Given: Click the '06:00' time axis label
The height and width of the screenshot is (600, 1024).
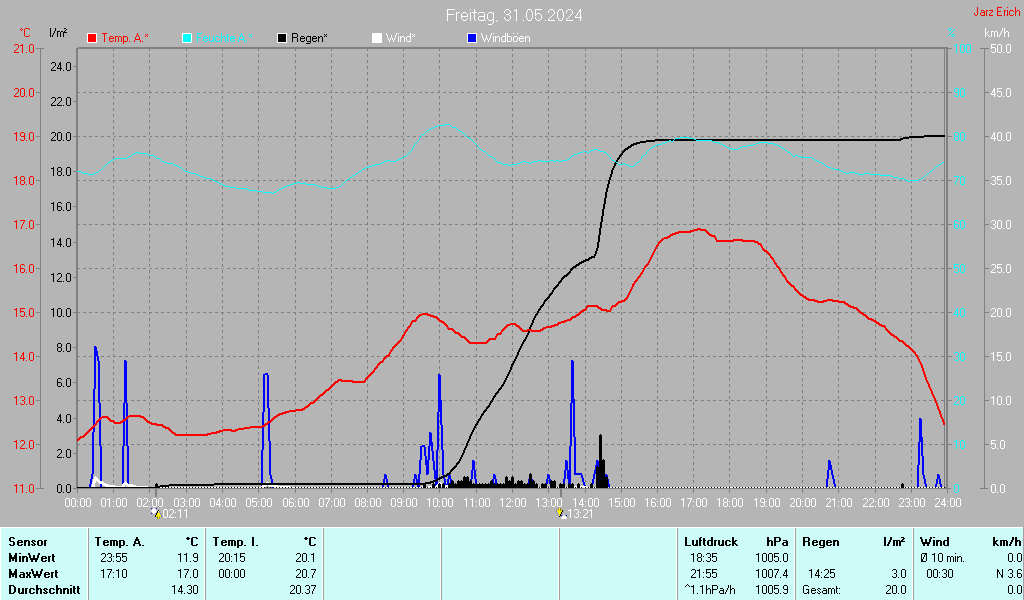Looking at the screenshot, I should [x=296, y=503].
